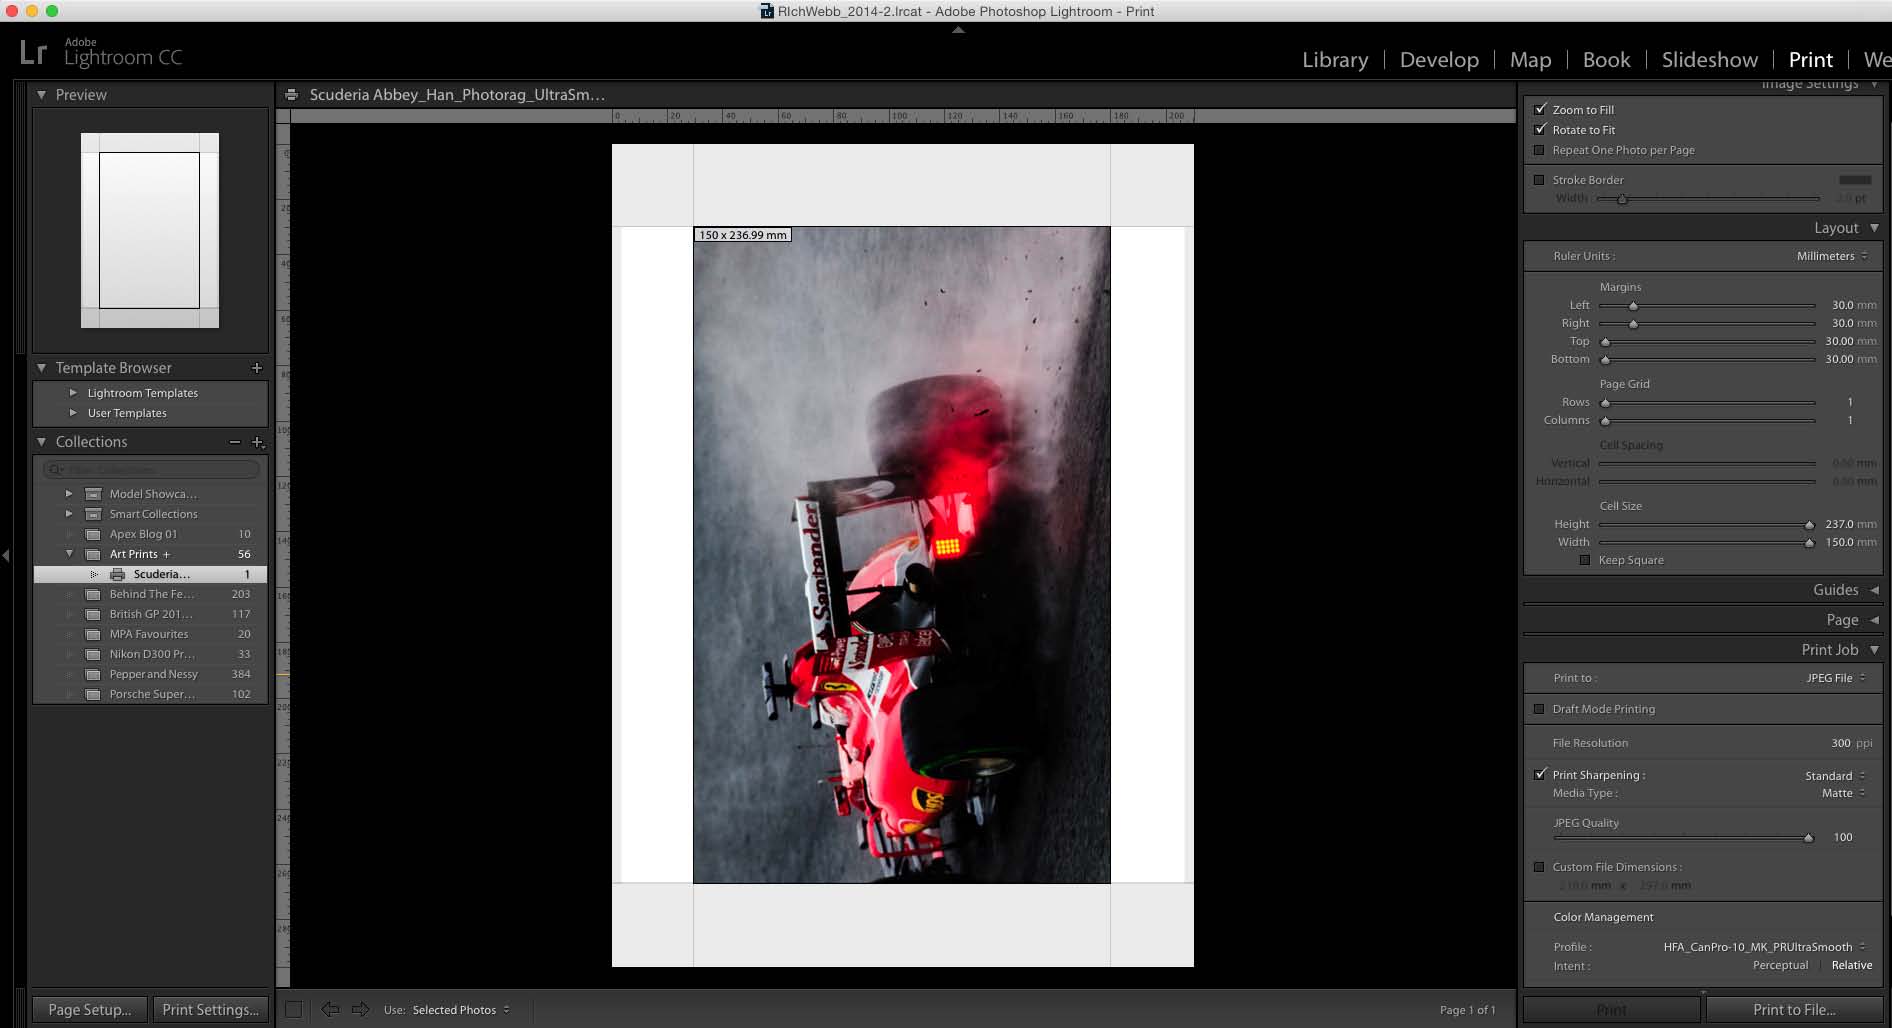Select the British GP collection

click(x=151, y=614)
